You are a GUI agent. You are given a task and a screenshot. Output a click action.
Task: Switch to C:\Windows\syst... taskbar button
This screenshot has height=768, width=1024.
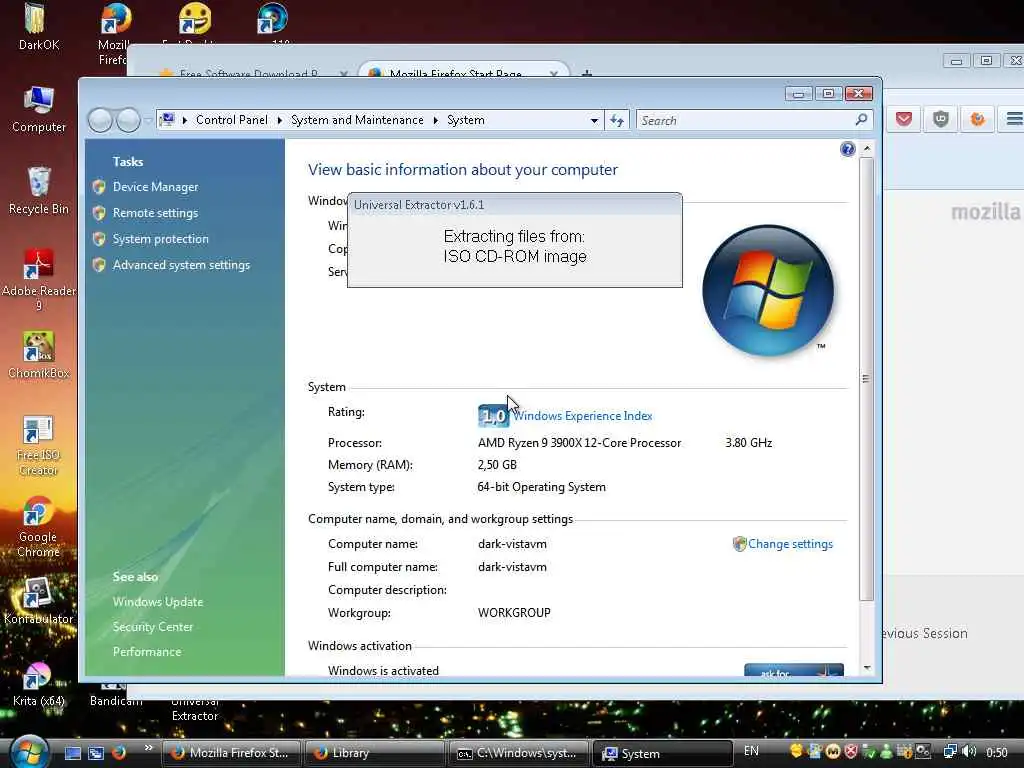[x=518, y=753]
